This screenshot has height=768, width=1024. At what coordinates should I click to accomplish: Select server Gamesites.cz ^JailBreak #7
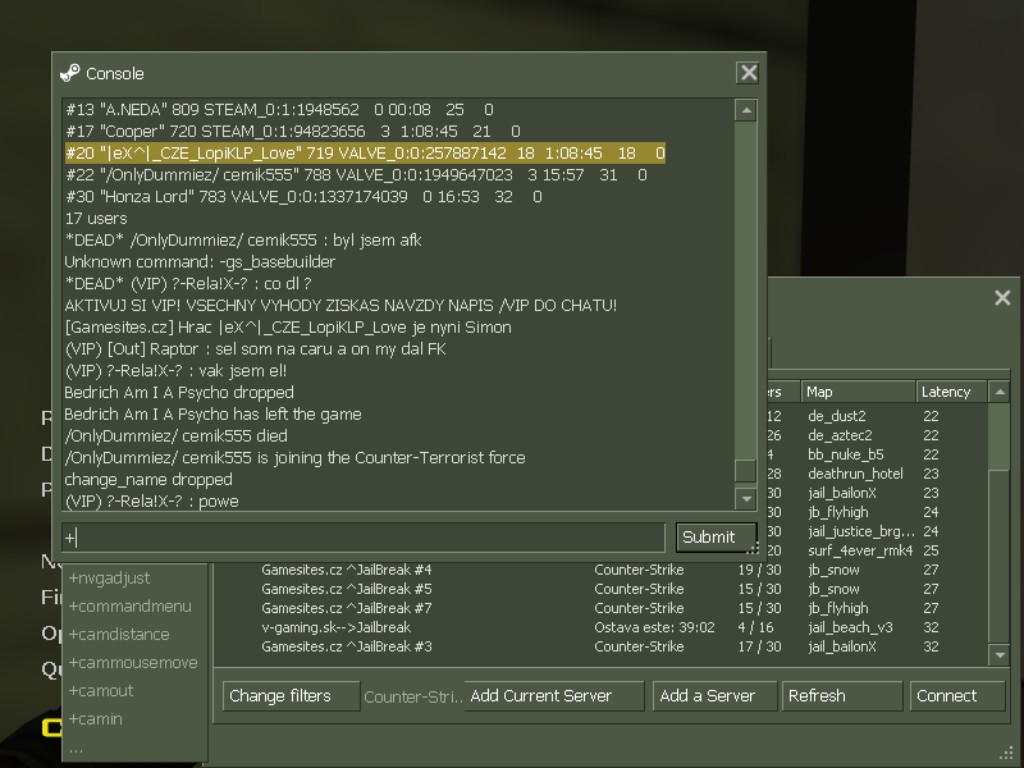tap(346, 608)
